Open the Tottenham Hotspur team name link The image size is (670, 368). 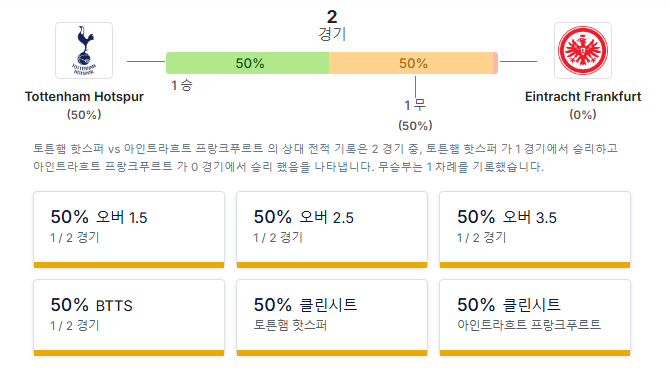tap(84, 97)
